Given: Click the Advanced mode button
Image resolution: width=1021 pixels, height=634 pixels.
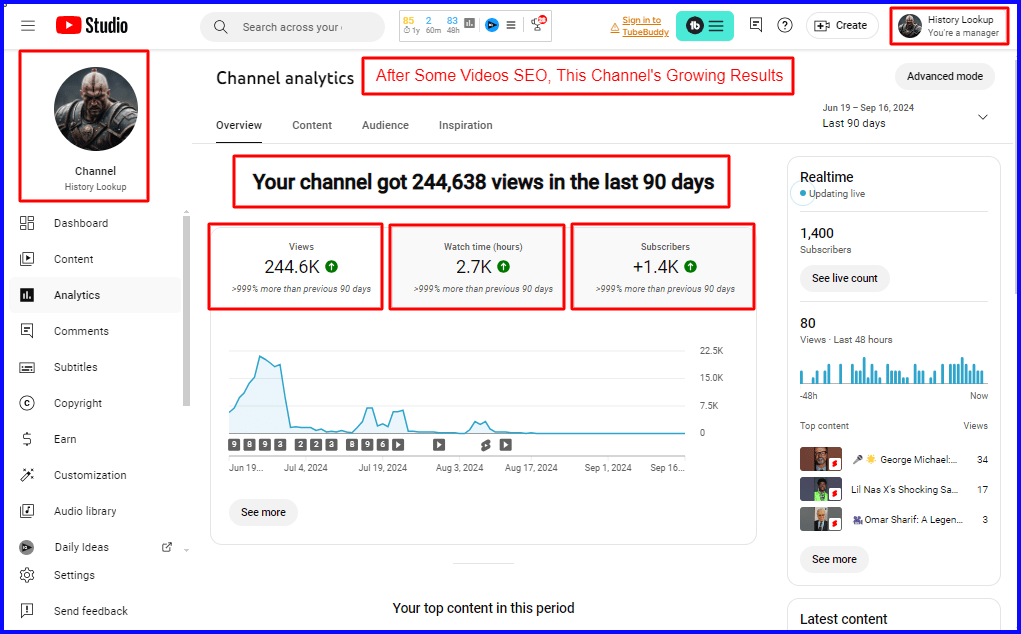Looking at the screenshot, I should tap(944, 76).
